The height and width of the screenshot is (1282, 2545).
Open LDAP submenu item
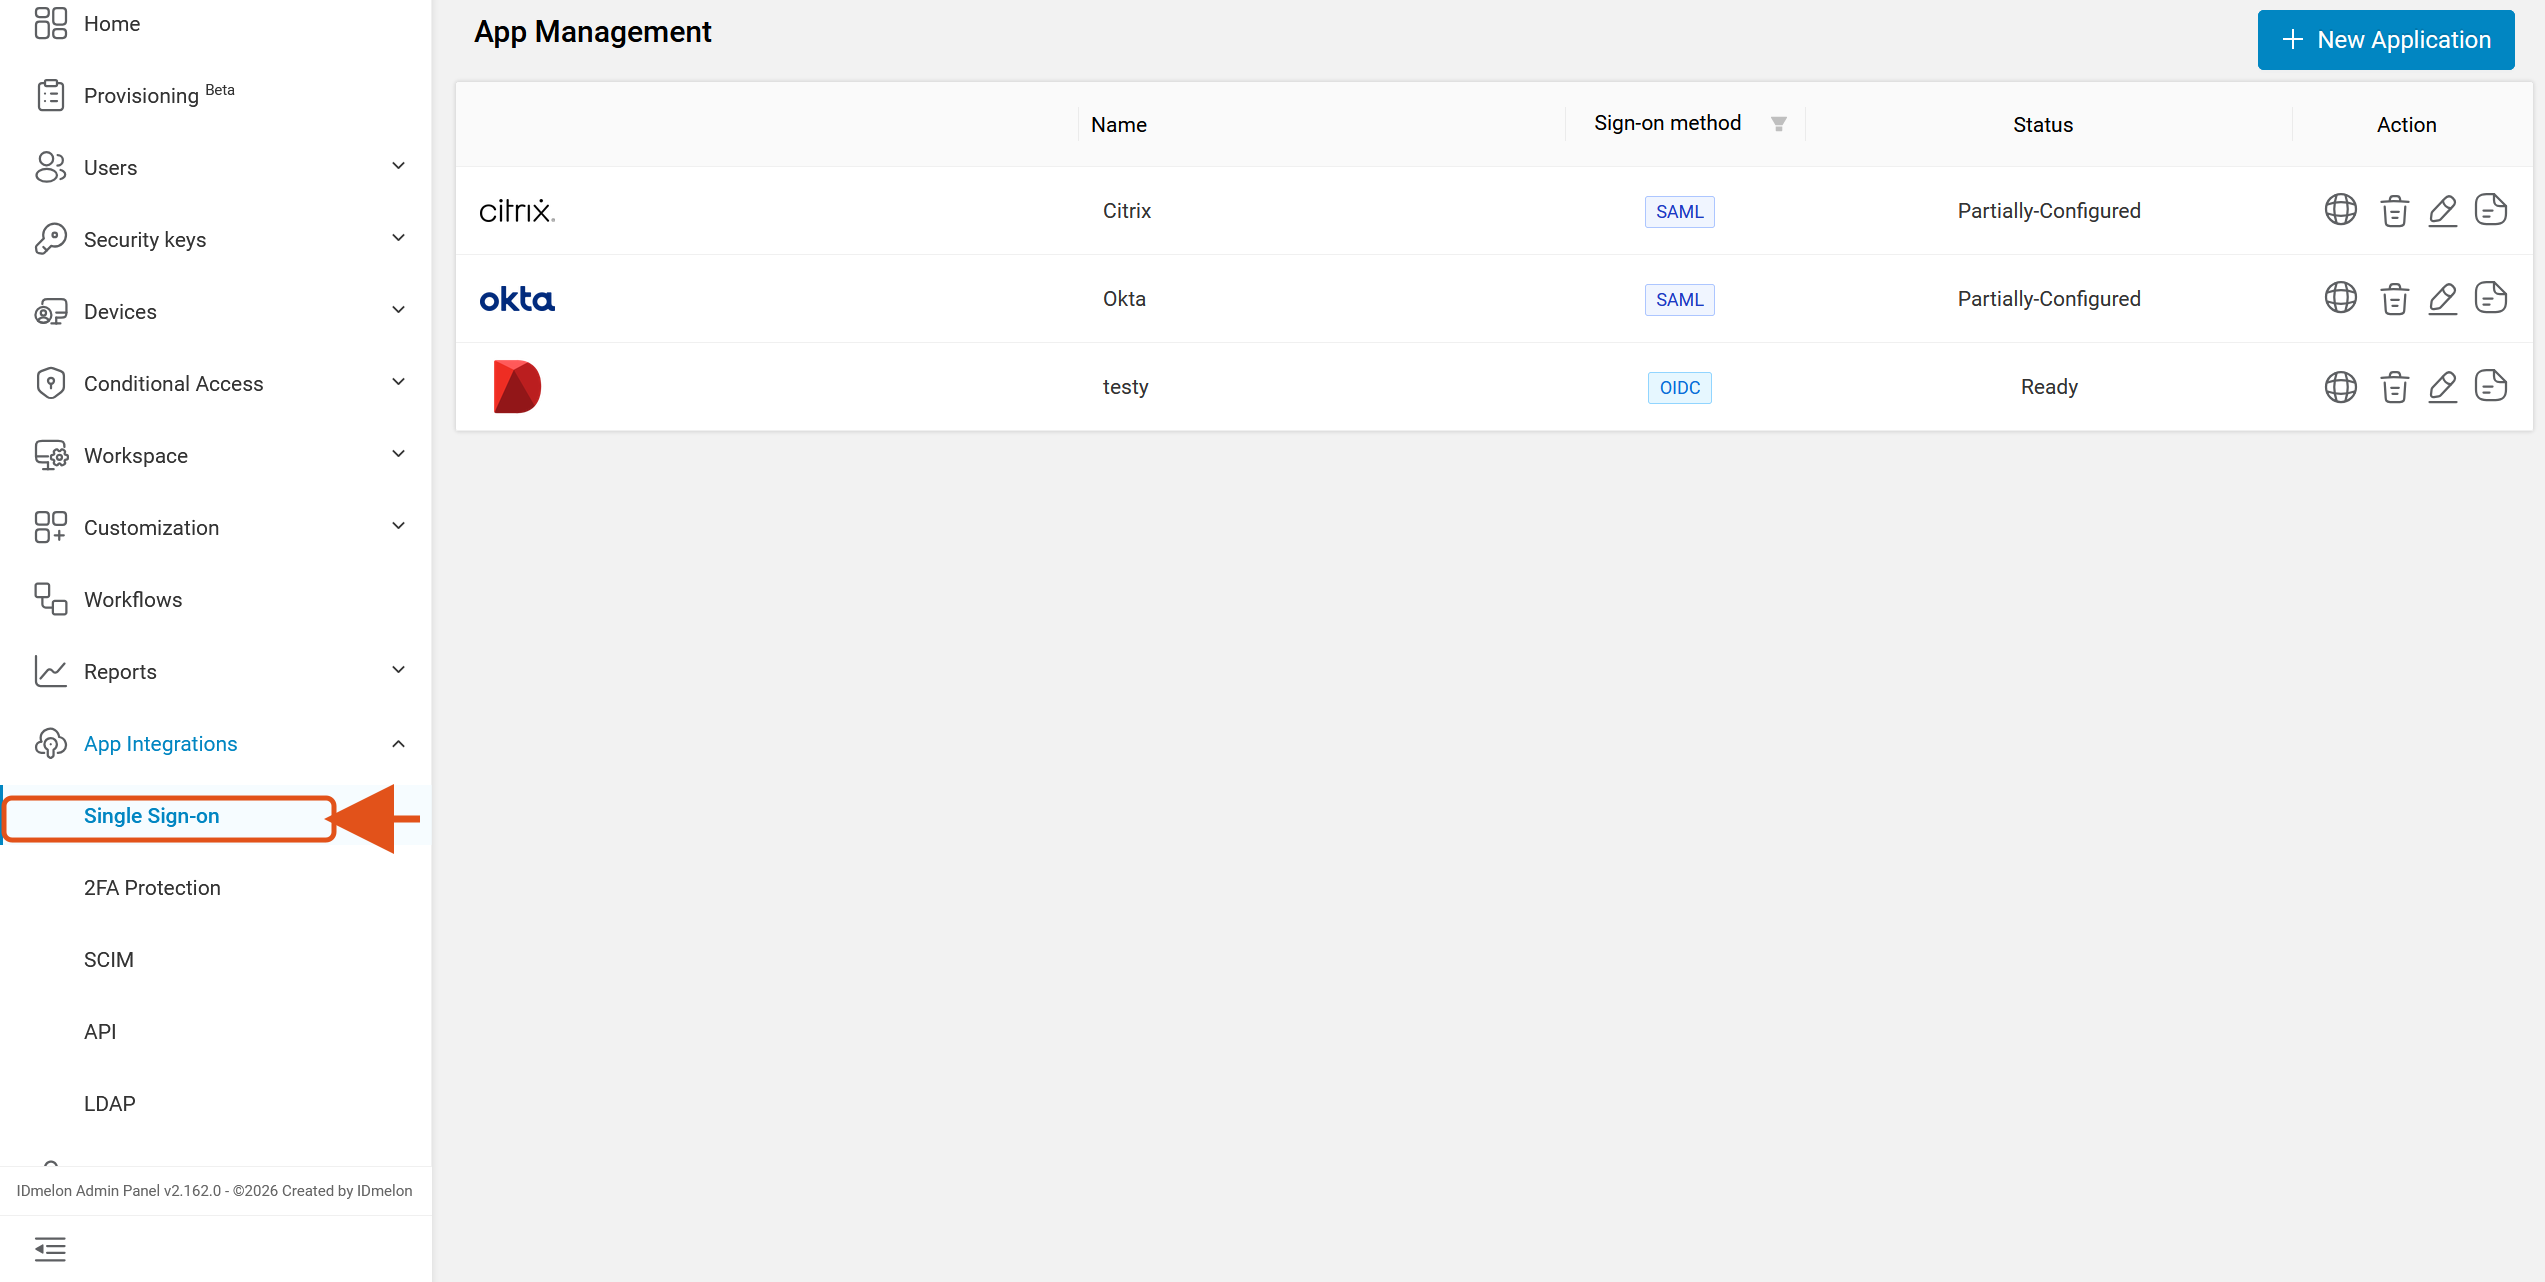coord(216,1104)
